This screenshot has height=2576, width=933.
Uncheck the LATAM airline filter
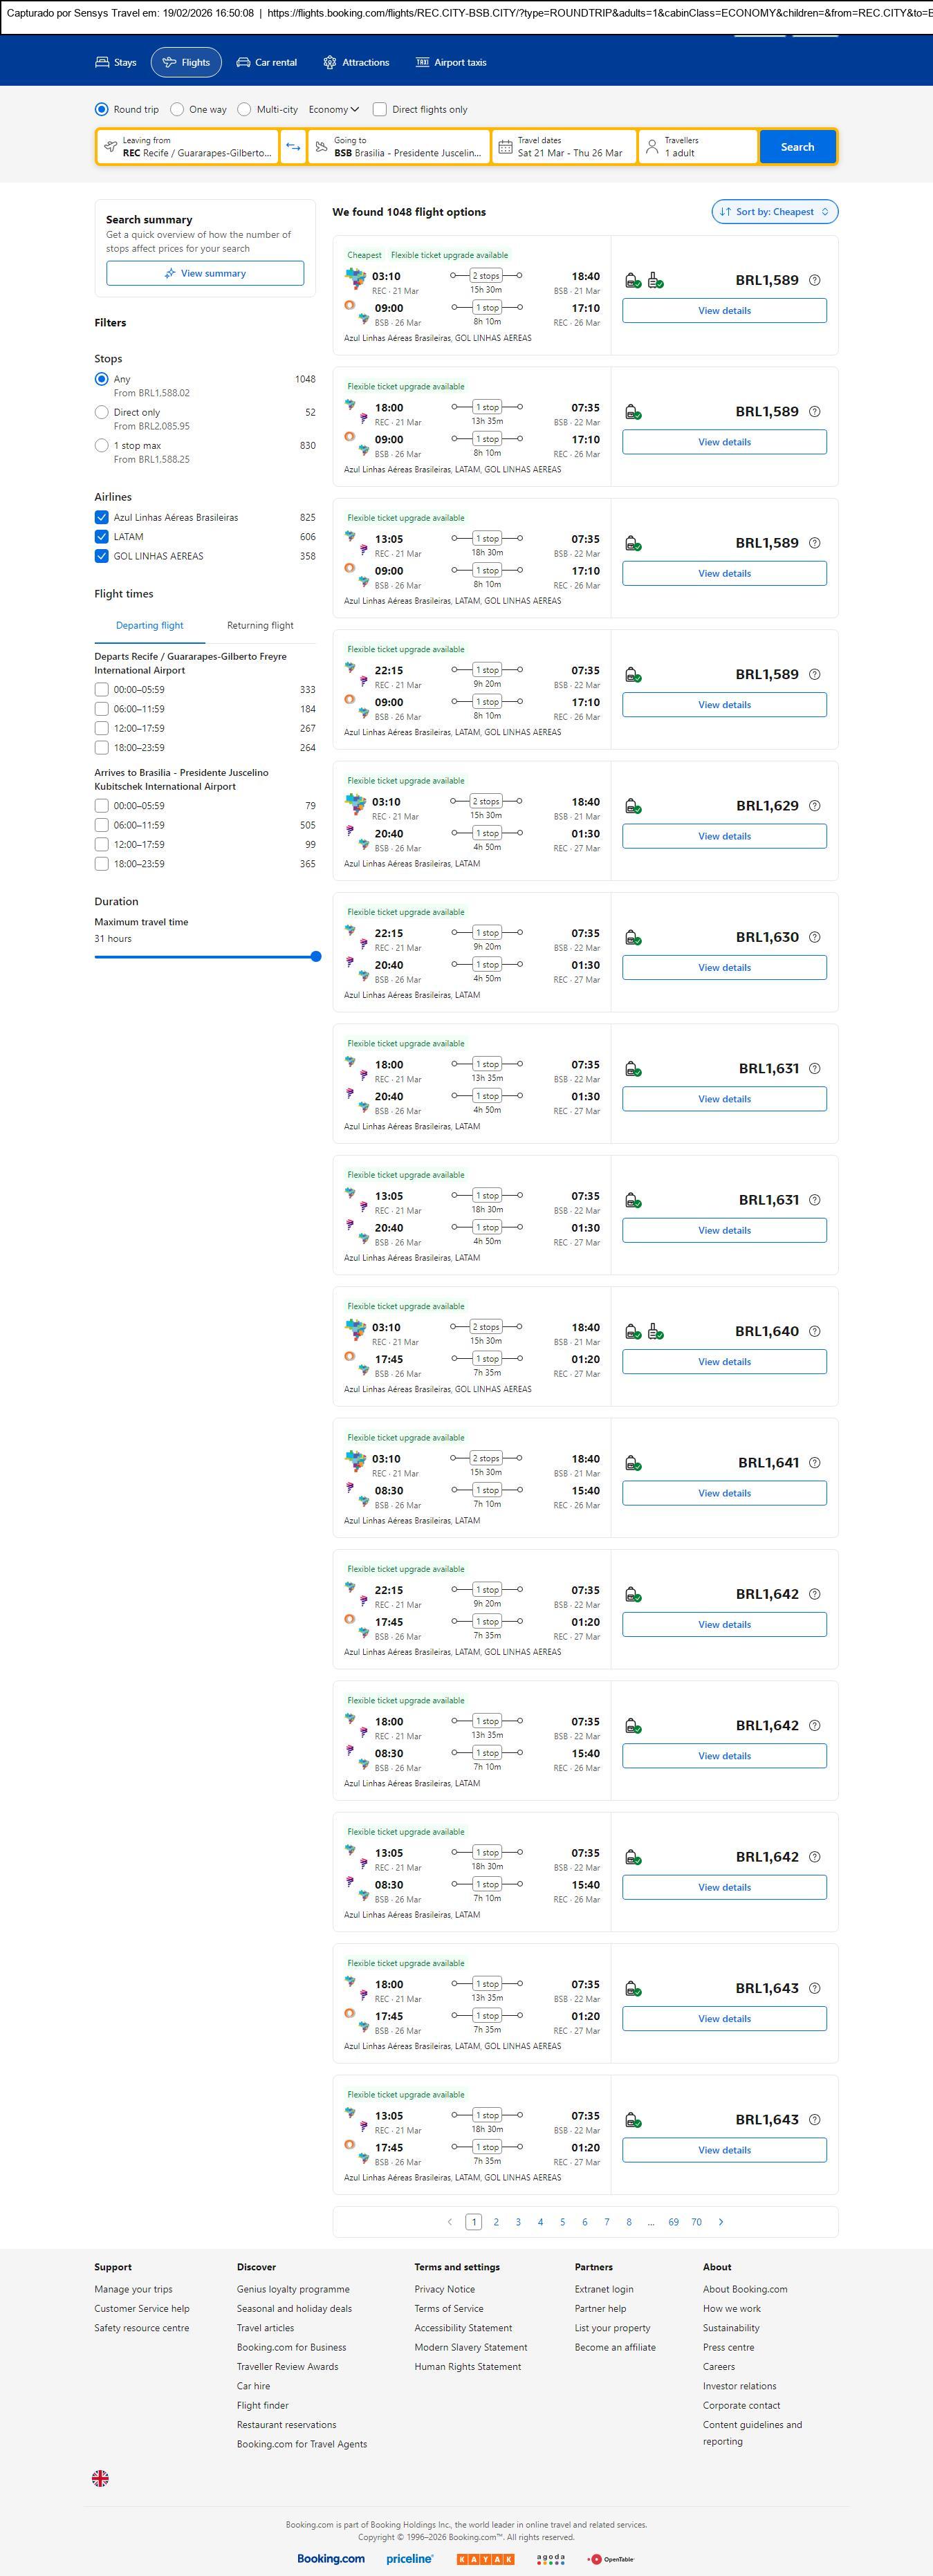click(x=101, y=537)
